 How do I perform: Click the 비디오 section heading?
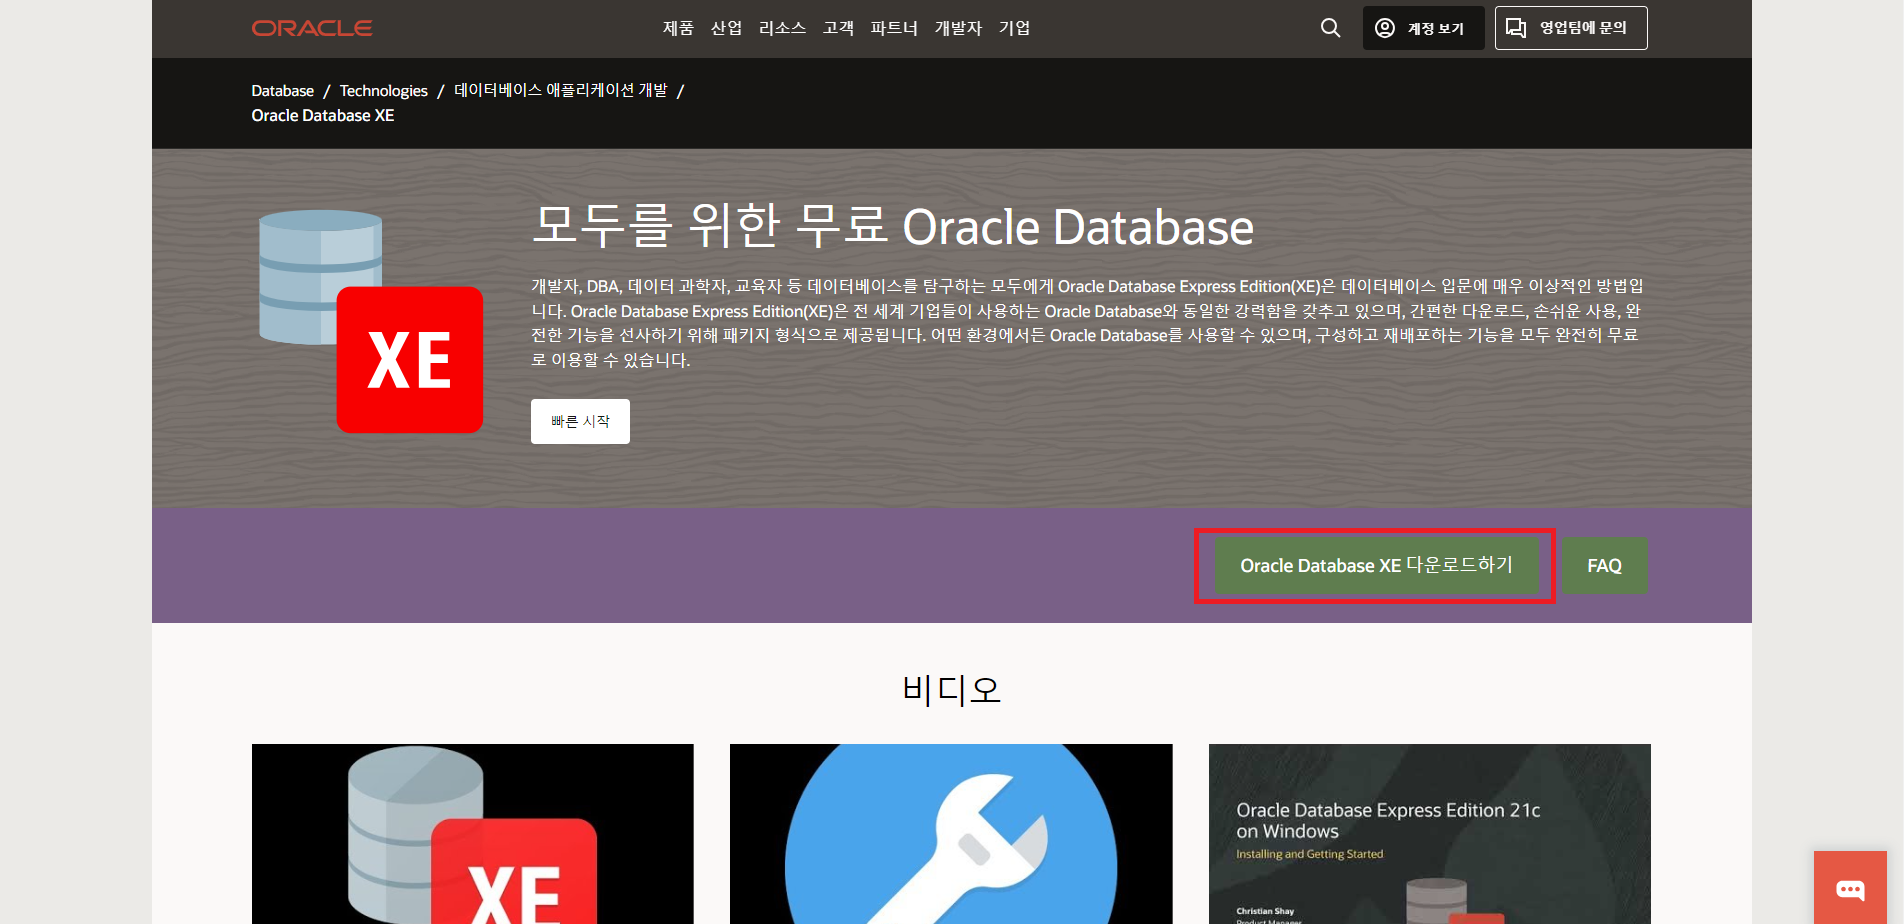[x=951, y=689]
